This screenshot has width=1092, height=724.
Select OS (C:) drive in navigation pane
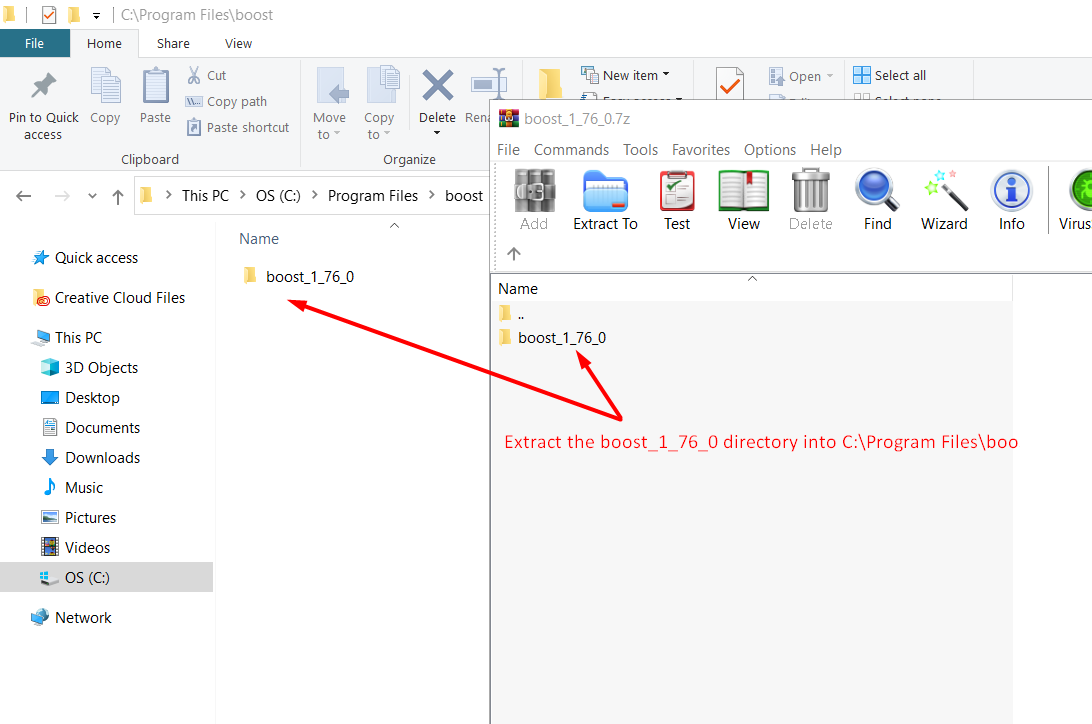pos(107,577)
